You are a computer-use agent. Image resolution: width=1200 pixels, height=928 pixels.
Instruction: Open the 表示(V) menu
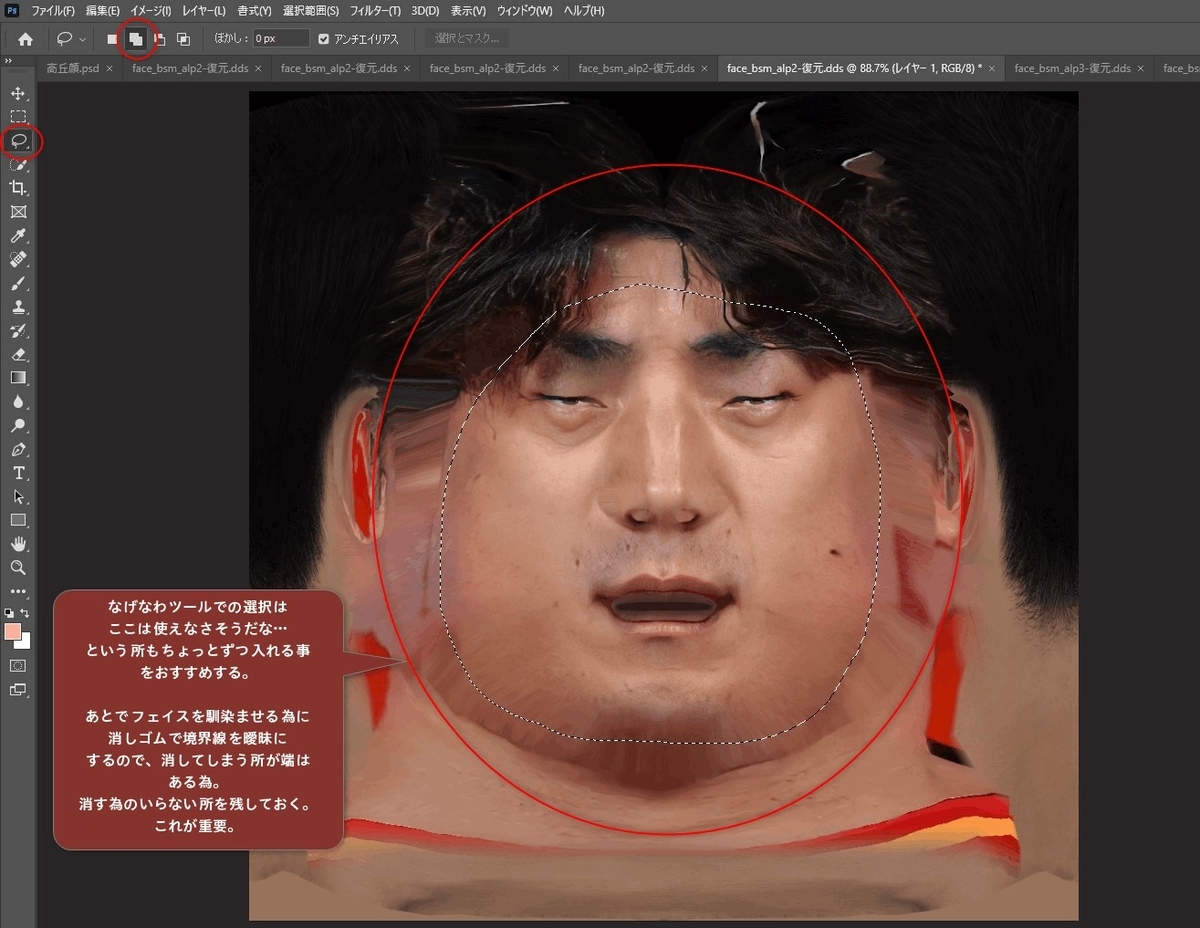(468, 11)
